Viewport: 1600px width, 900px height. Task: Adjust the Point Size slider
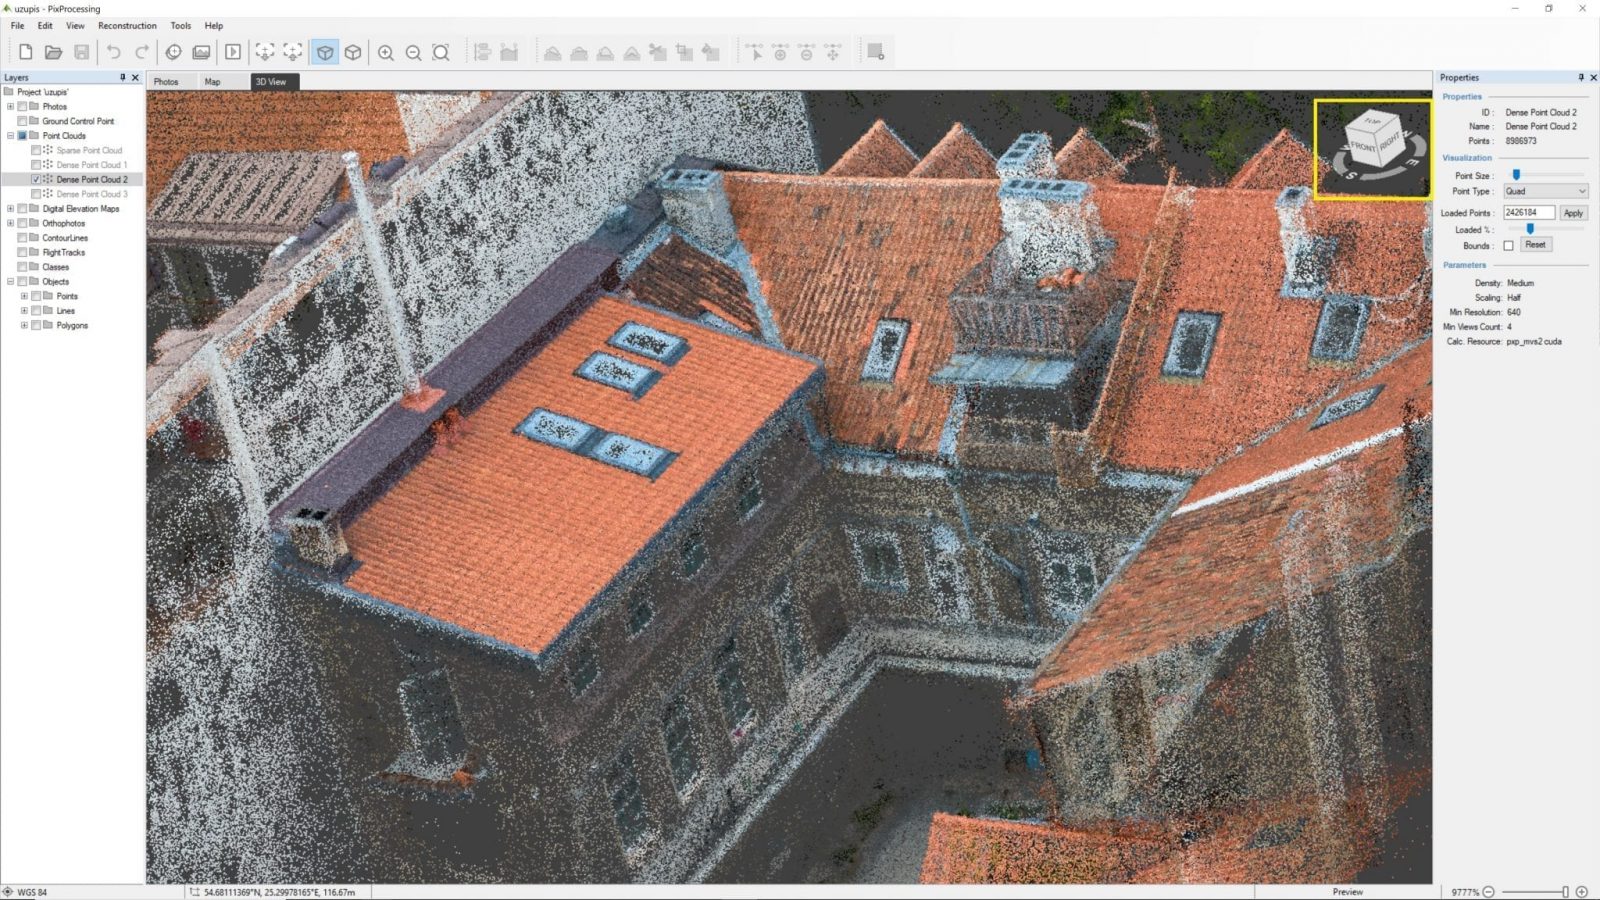[1518, 175]
